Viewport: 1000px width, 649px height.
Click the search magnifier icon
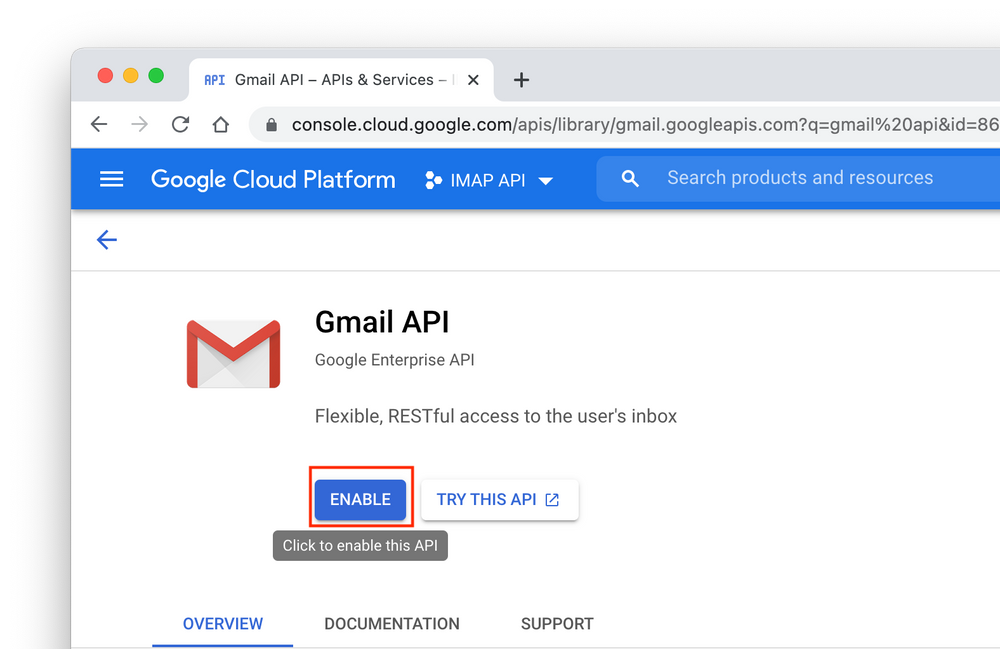[629, 177]
